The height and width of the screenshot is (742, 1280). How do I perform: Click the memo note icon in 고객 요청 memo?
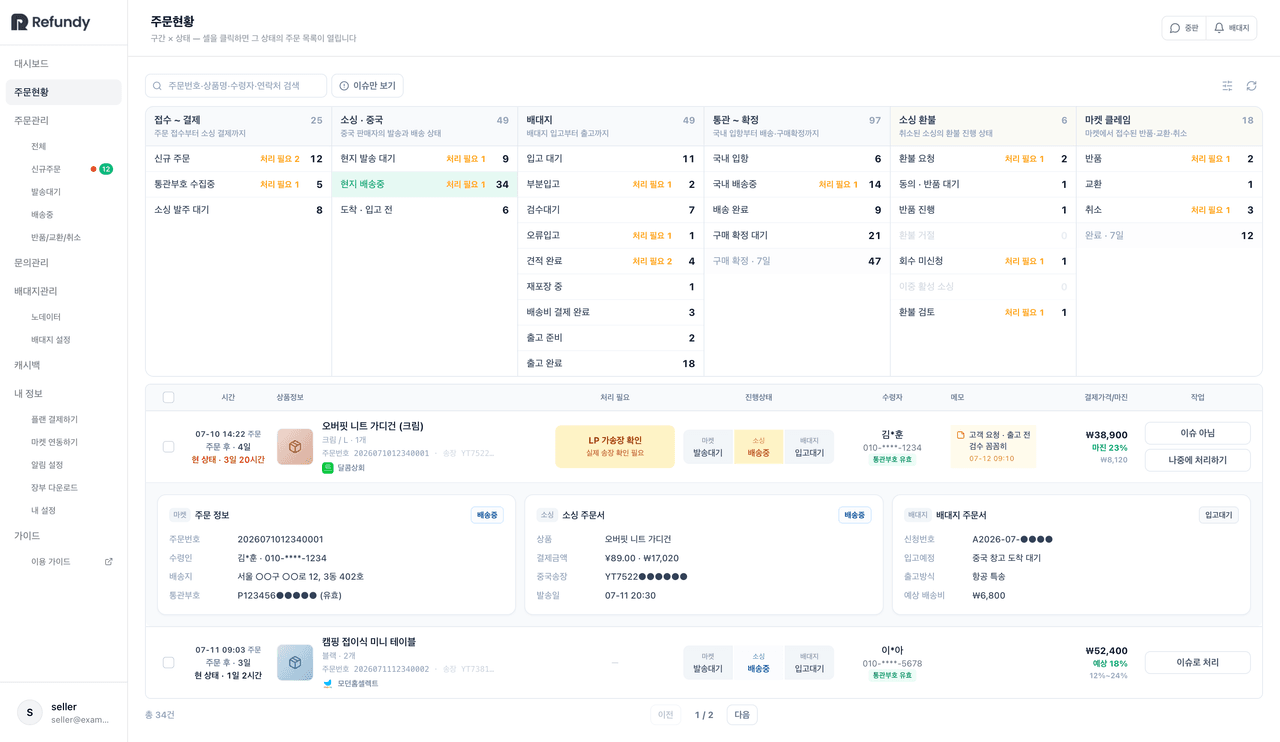coord(961,435)
